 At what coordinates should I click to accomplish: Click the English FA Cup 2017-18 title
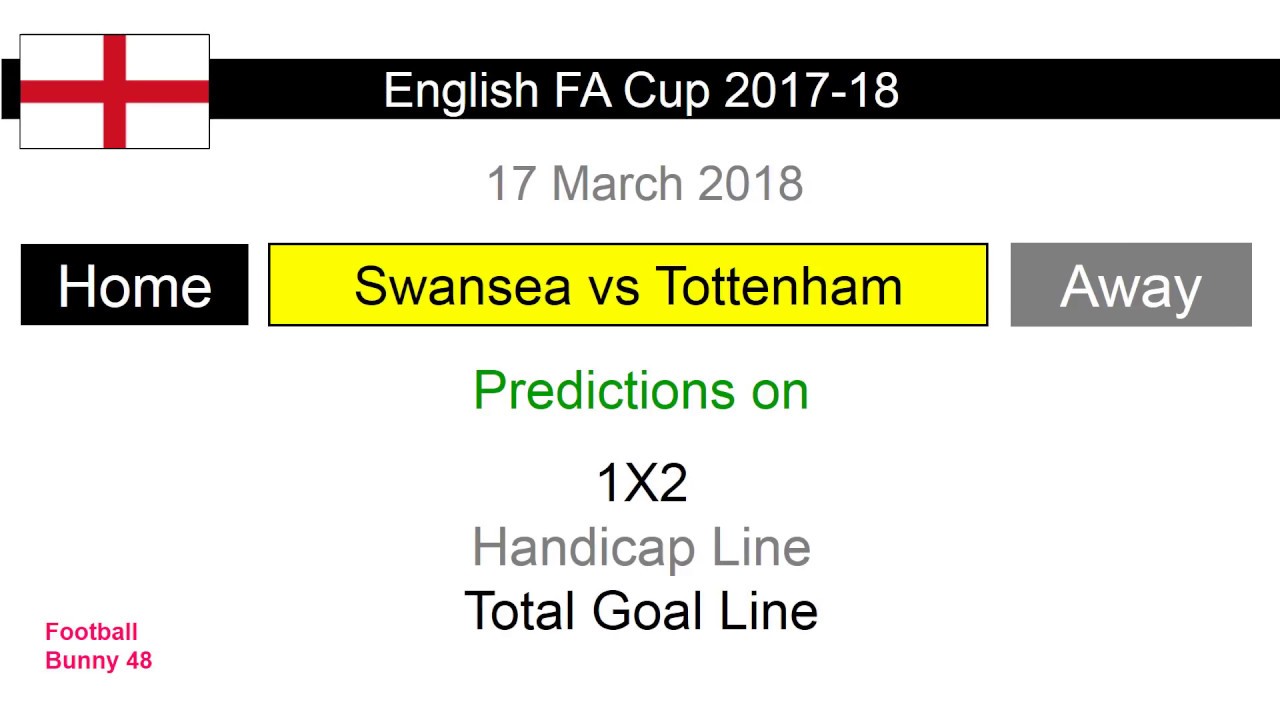(x=641, y=90)
